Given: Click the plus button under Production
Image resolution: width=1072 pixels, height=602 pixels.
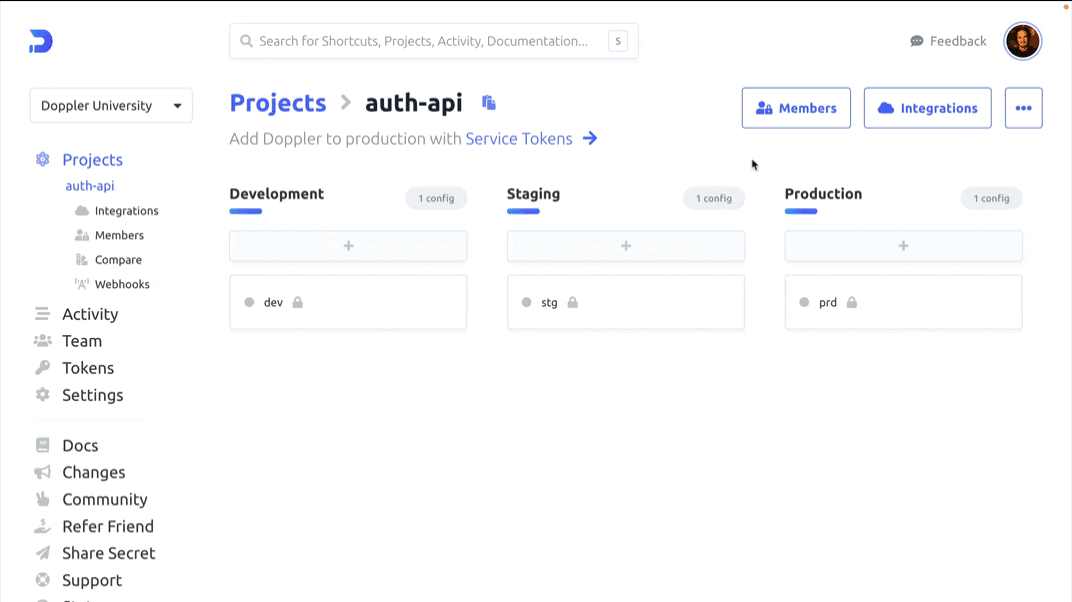Looking at the screenshot, I should pyautogui.click(x=903, y=246).
